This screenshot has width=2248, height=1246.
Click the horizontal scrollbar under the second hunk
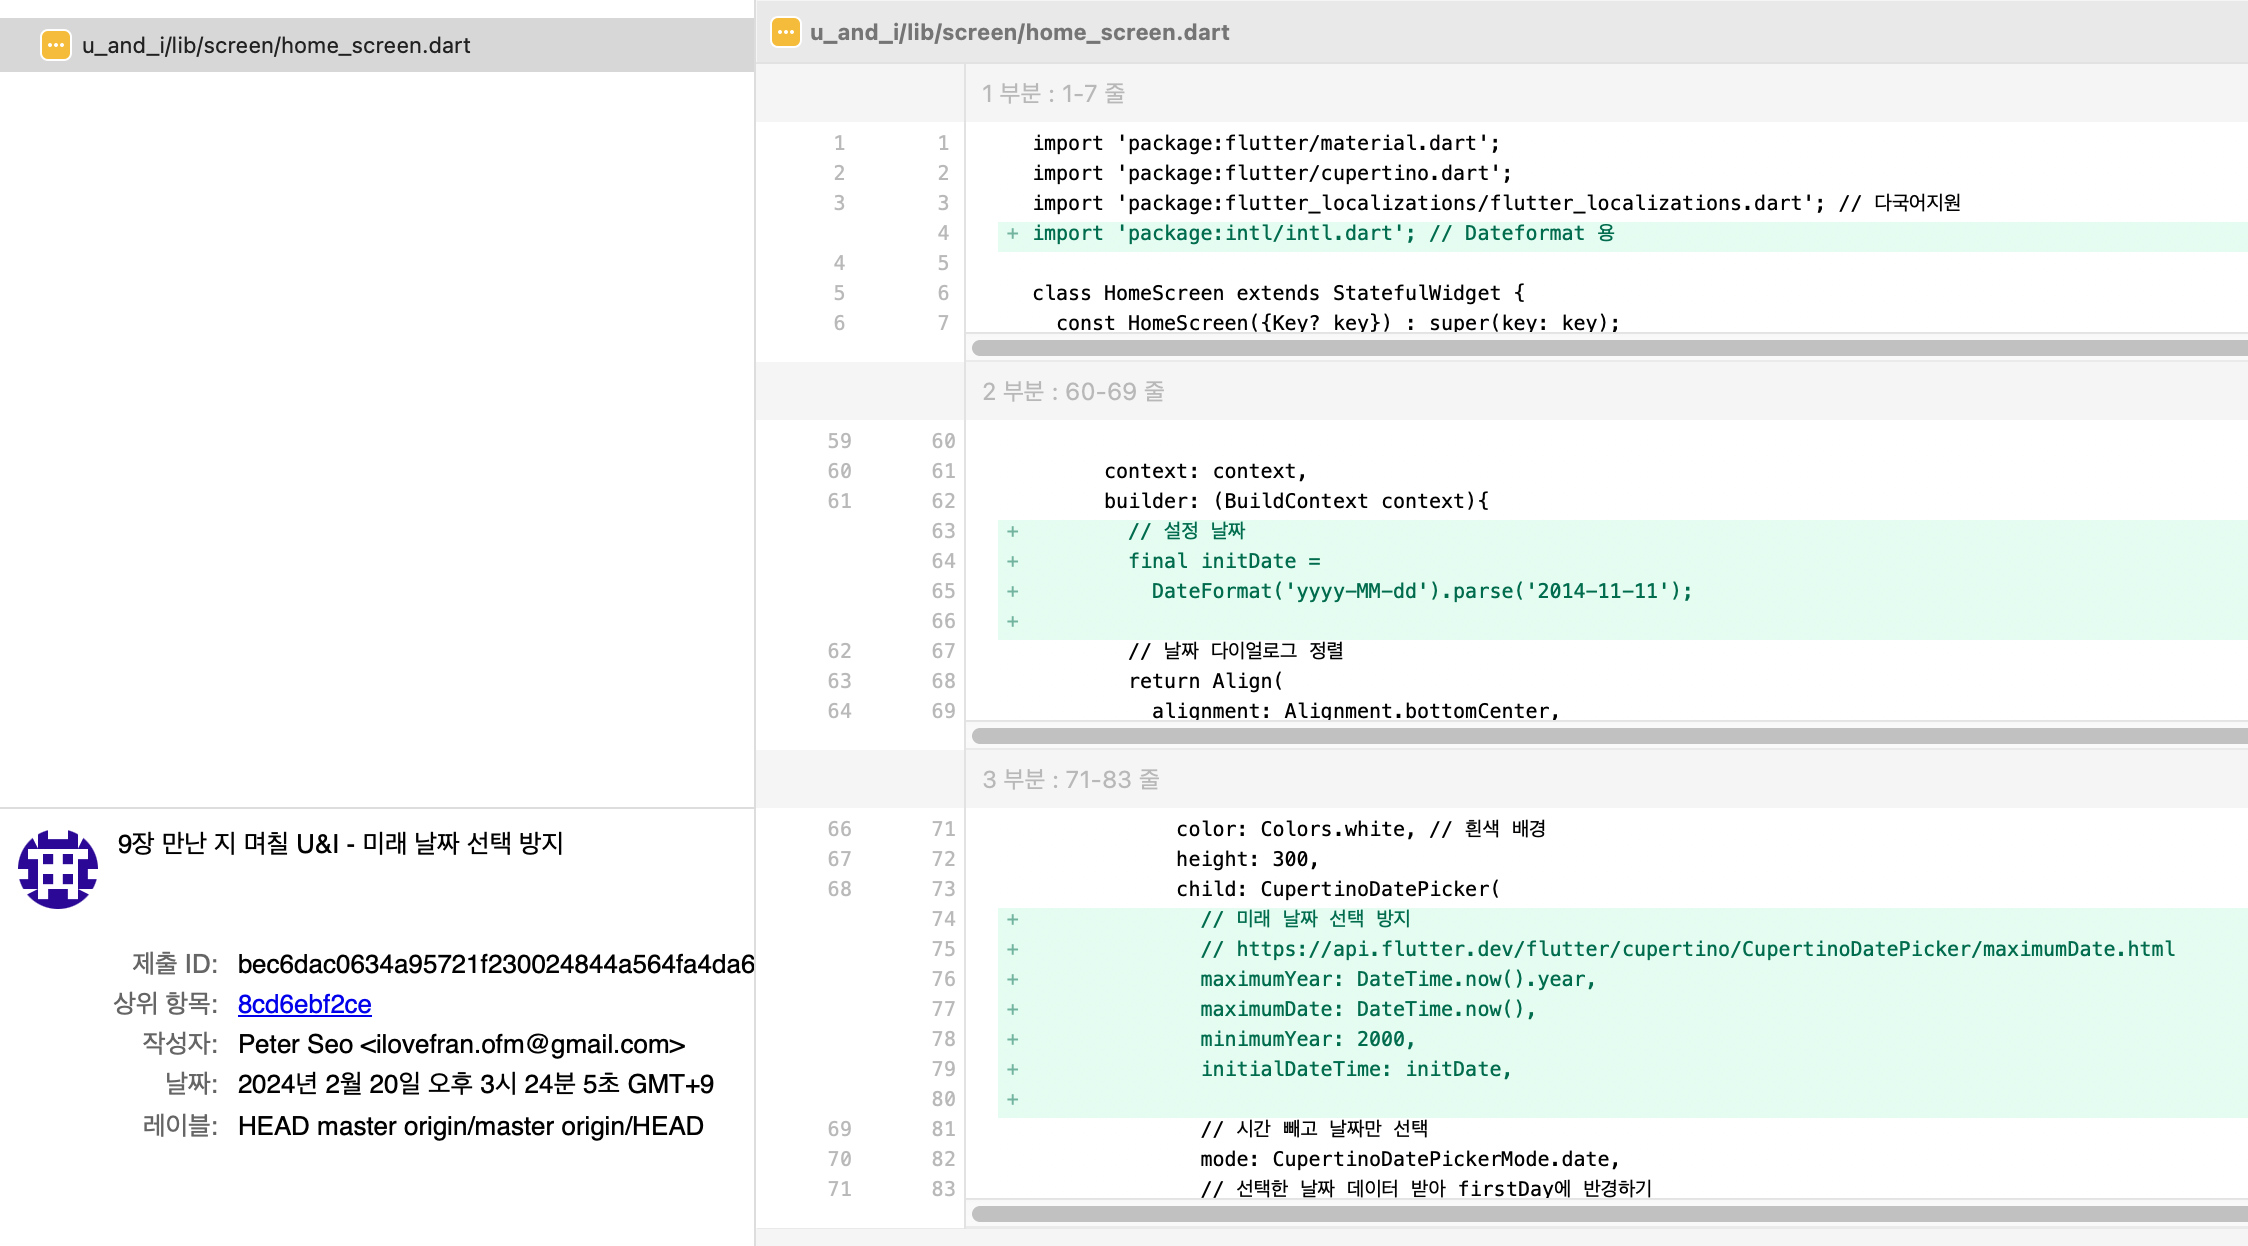1600,736
